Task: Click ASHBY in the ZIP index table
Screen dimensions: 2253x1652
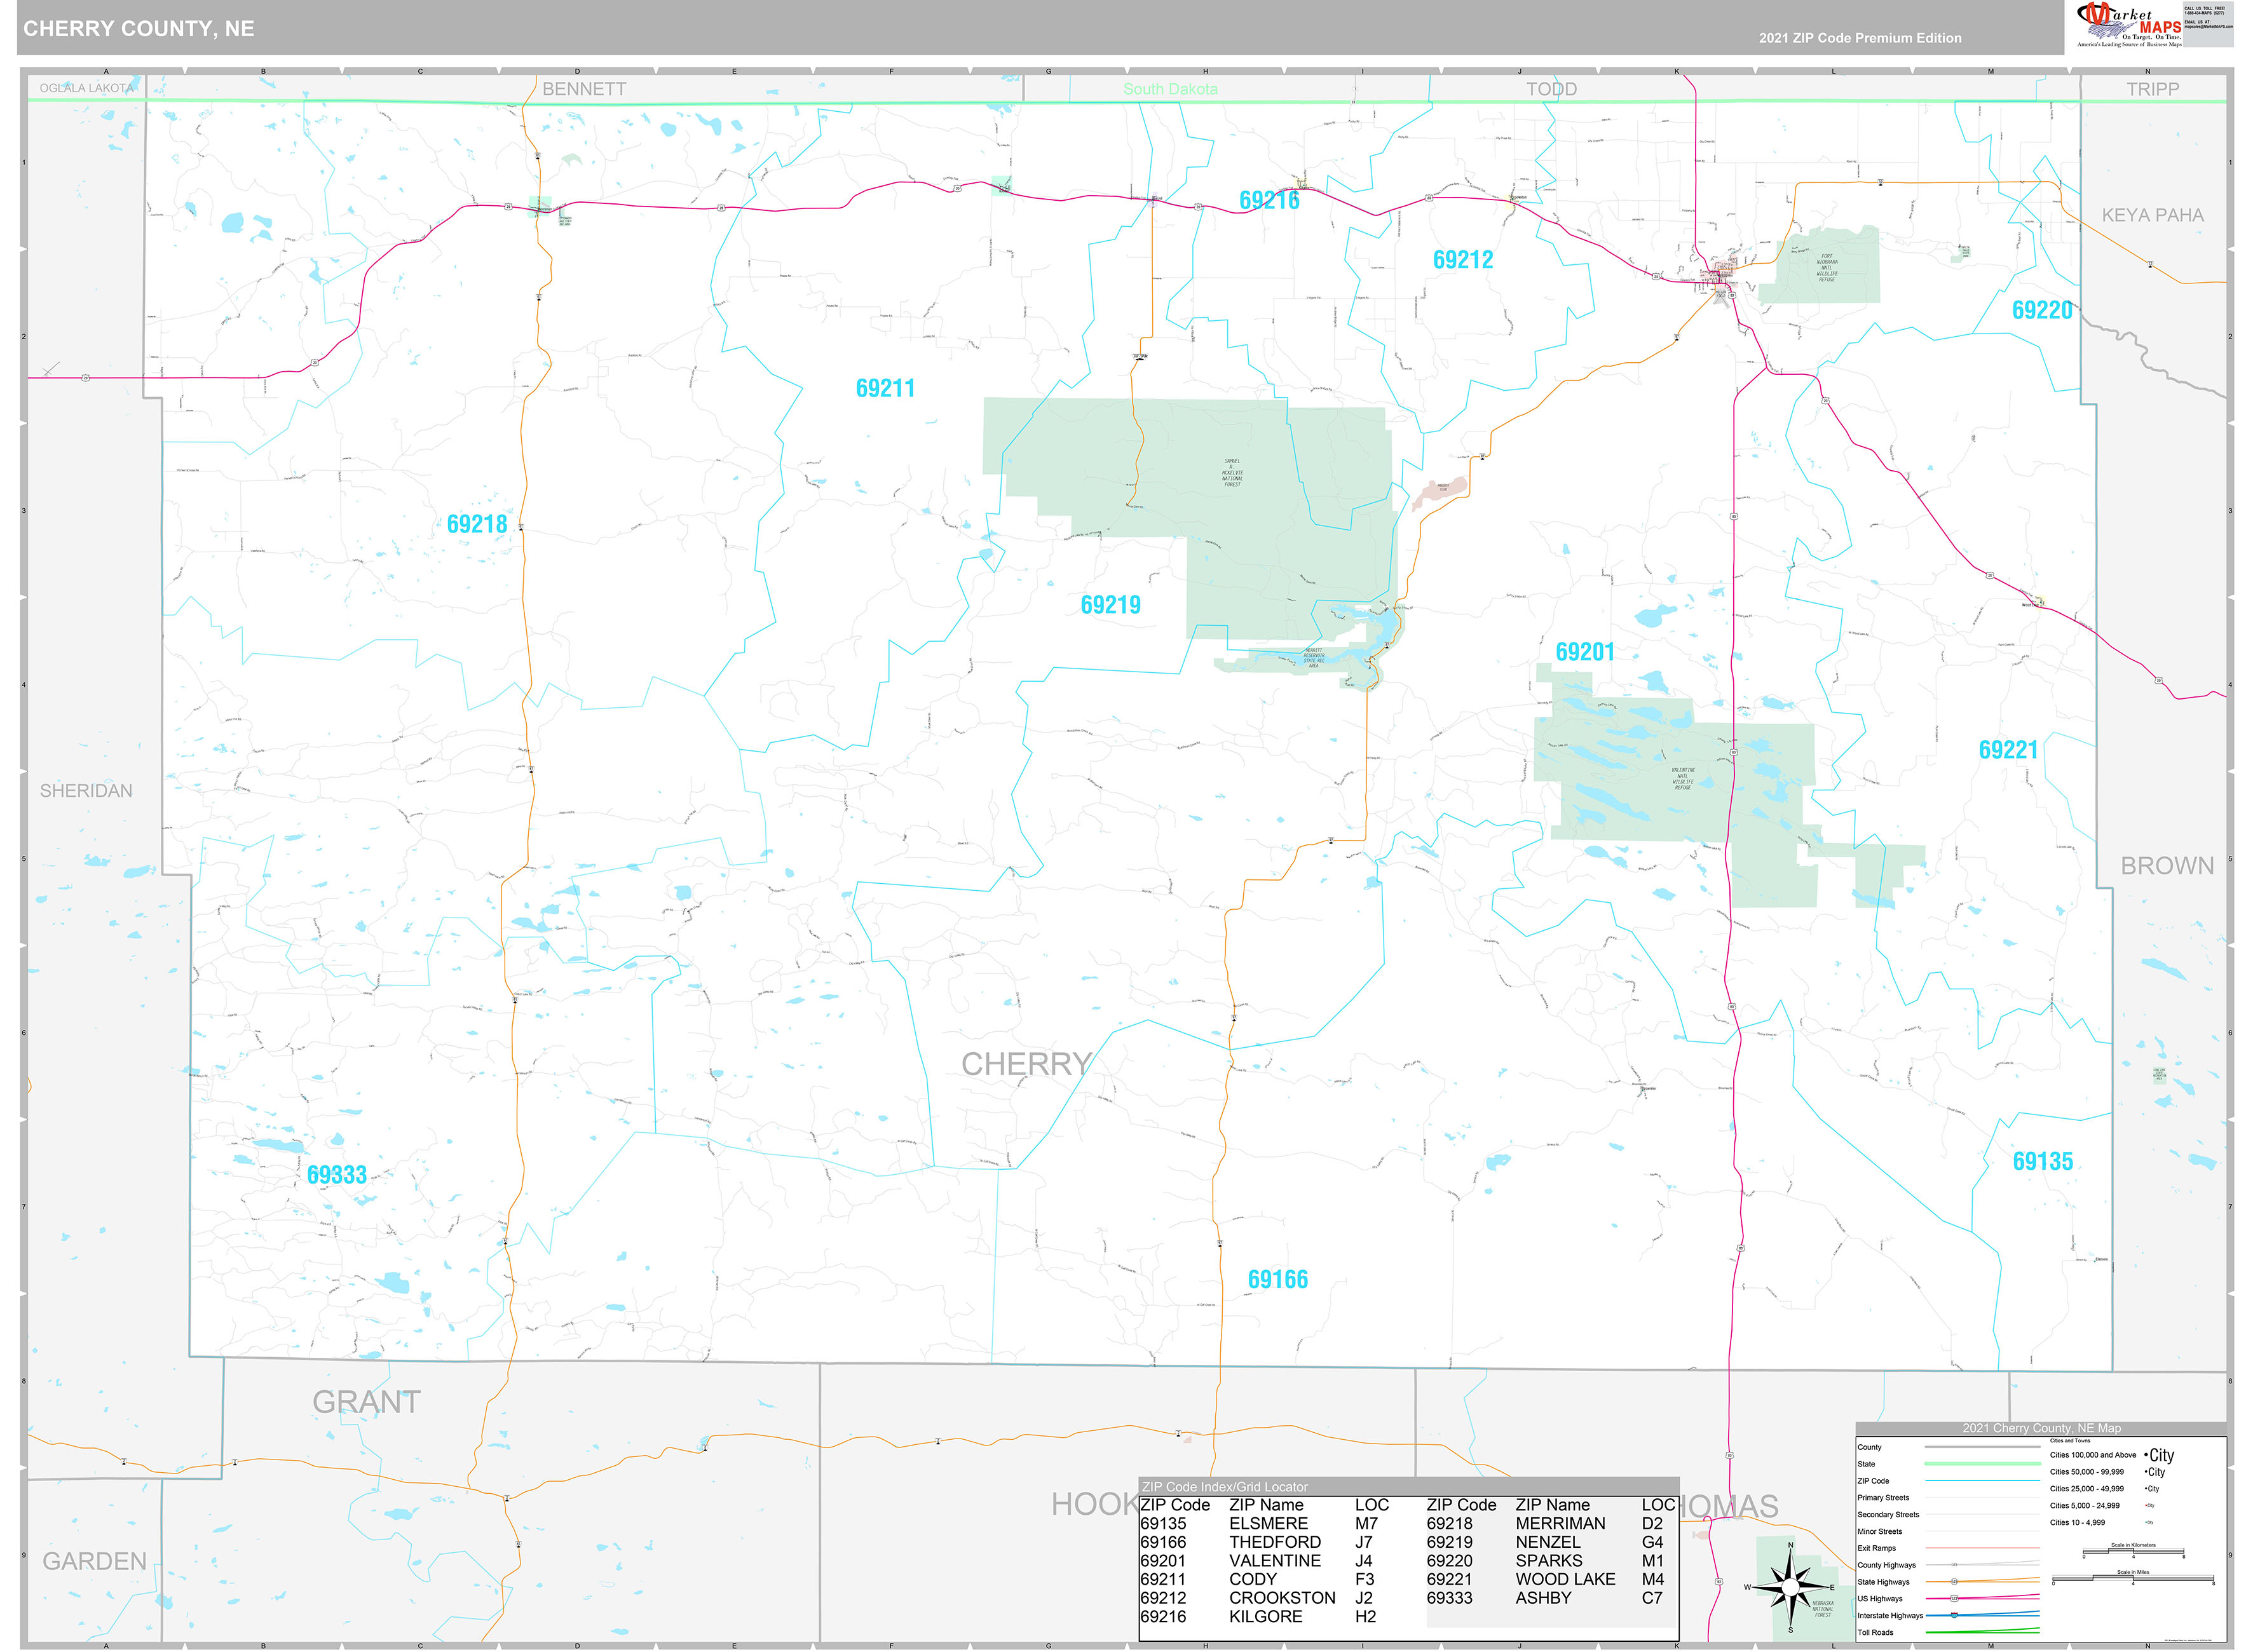Action: [x=1543, y=1598]
